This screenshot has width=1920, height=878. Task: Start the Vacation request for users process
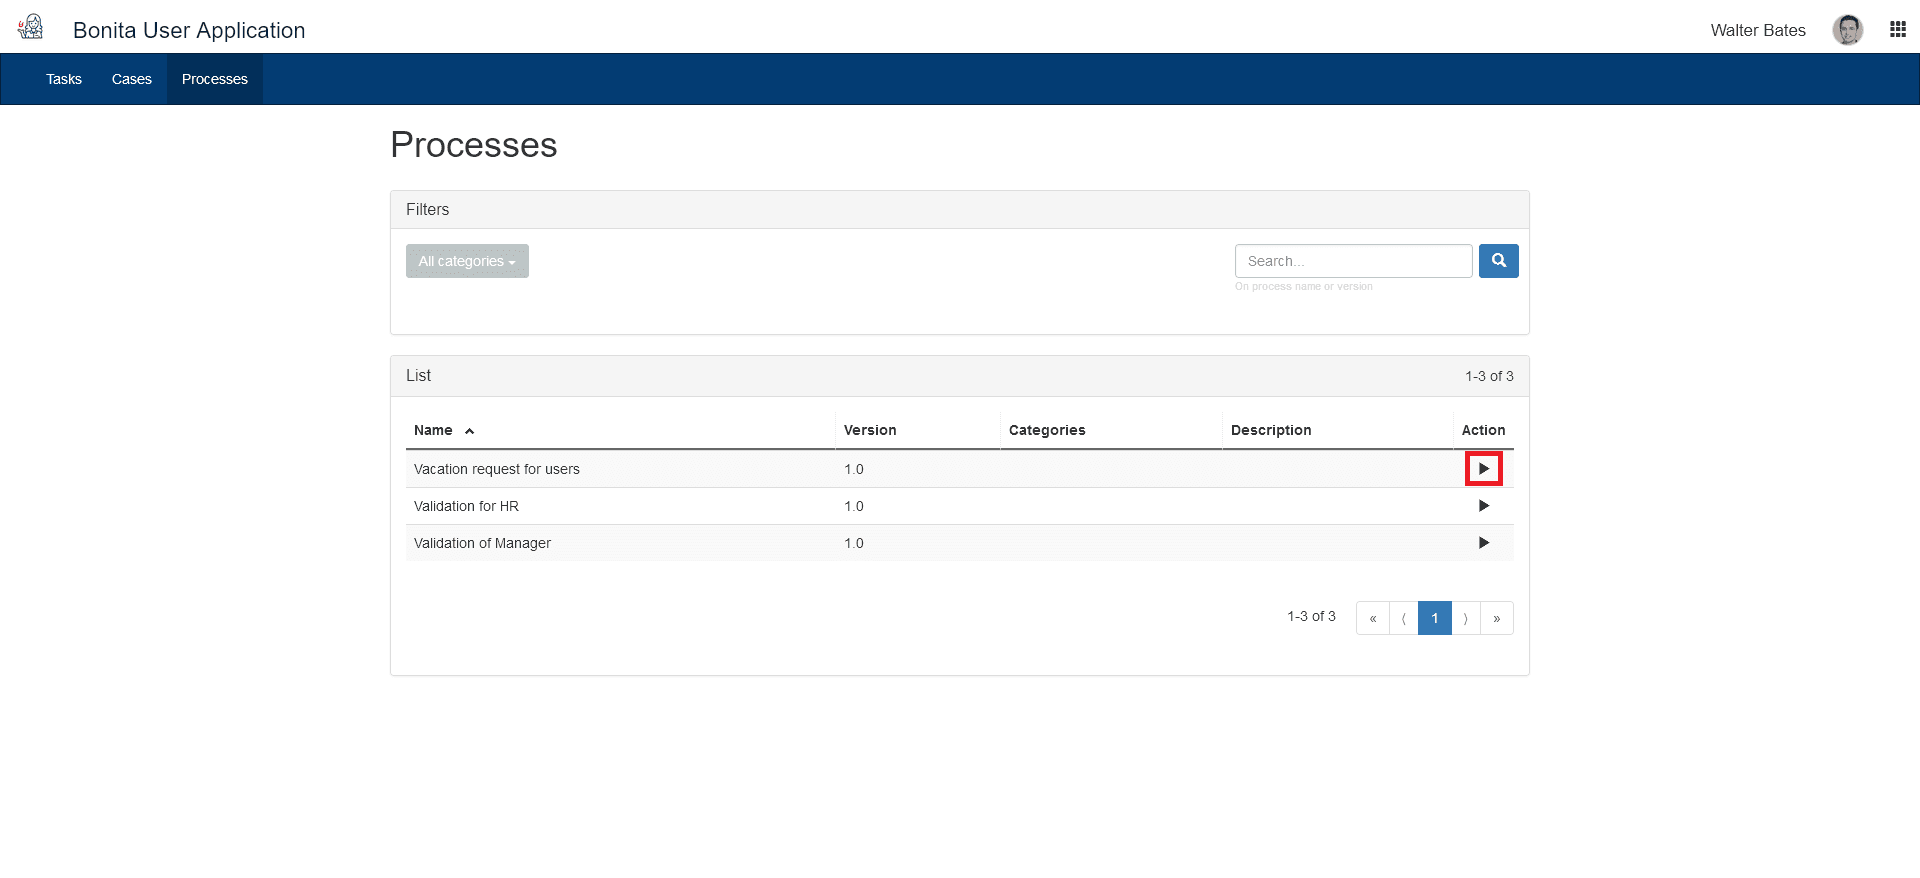(x=1483, y=469)
